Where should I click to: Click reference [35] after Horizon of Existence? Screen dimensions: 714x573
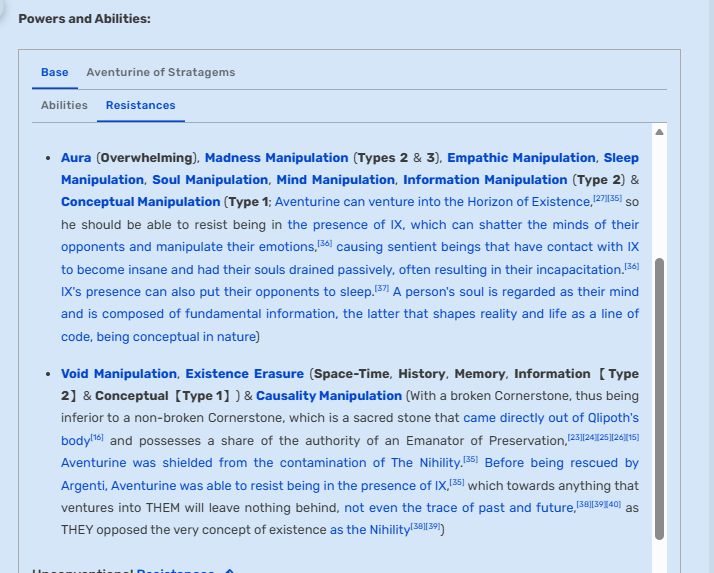coord(615,198)
